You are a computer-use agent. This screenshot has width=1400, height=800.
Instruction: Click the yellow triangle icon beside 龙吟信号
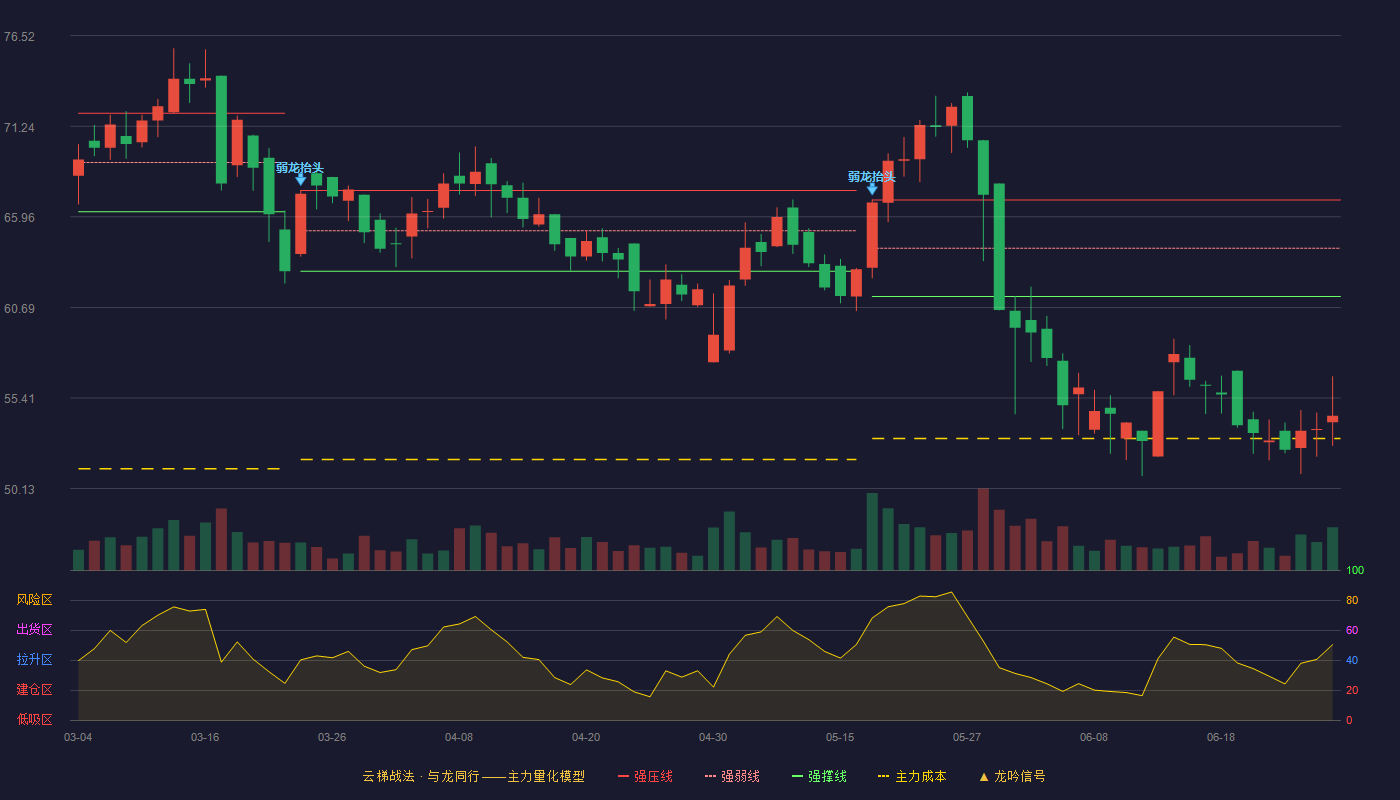coord(984,776)
